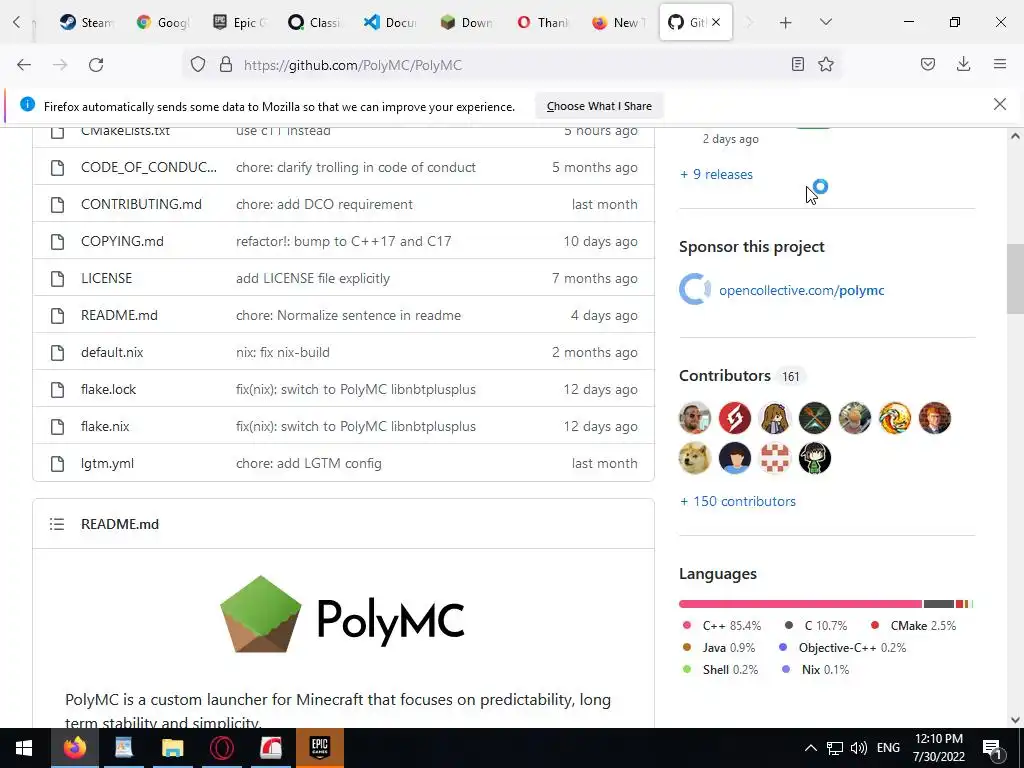Screen dimensions: 1024x768
Task: Click the tab strip left-pointing arrow
Action: coord(17,22)
